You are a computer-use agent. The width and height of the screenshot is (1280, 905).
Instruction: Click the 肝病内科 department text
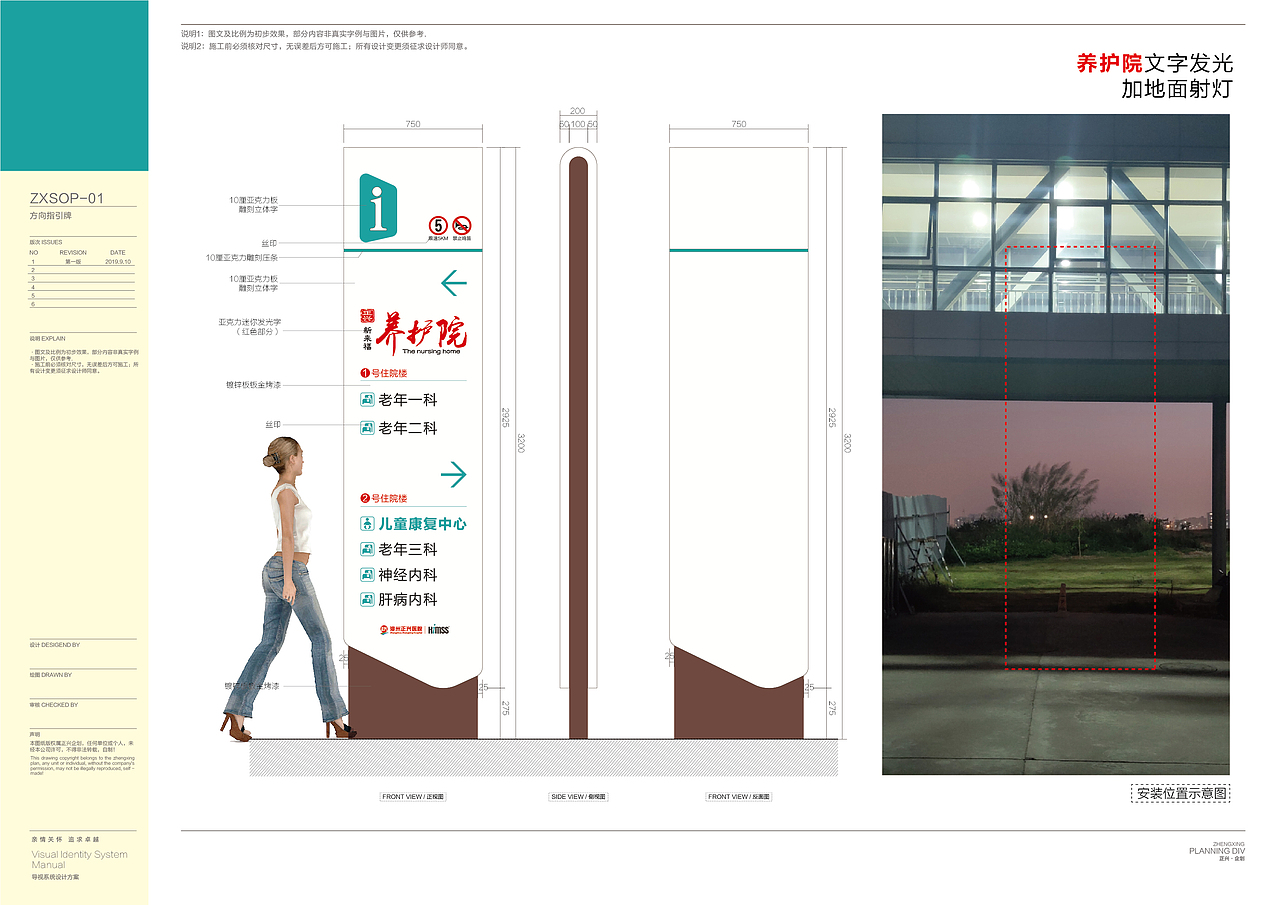[x=408, y=600]
